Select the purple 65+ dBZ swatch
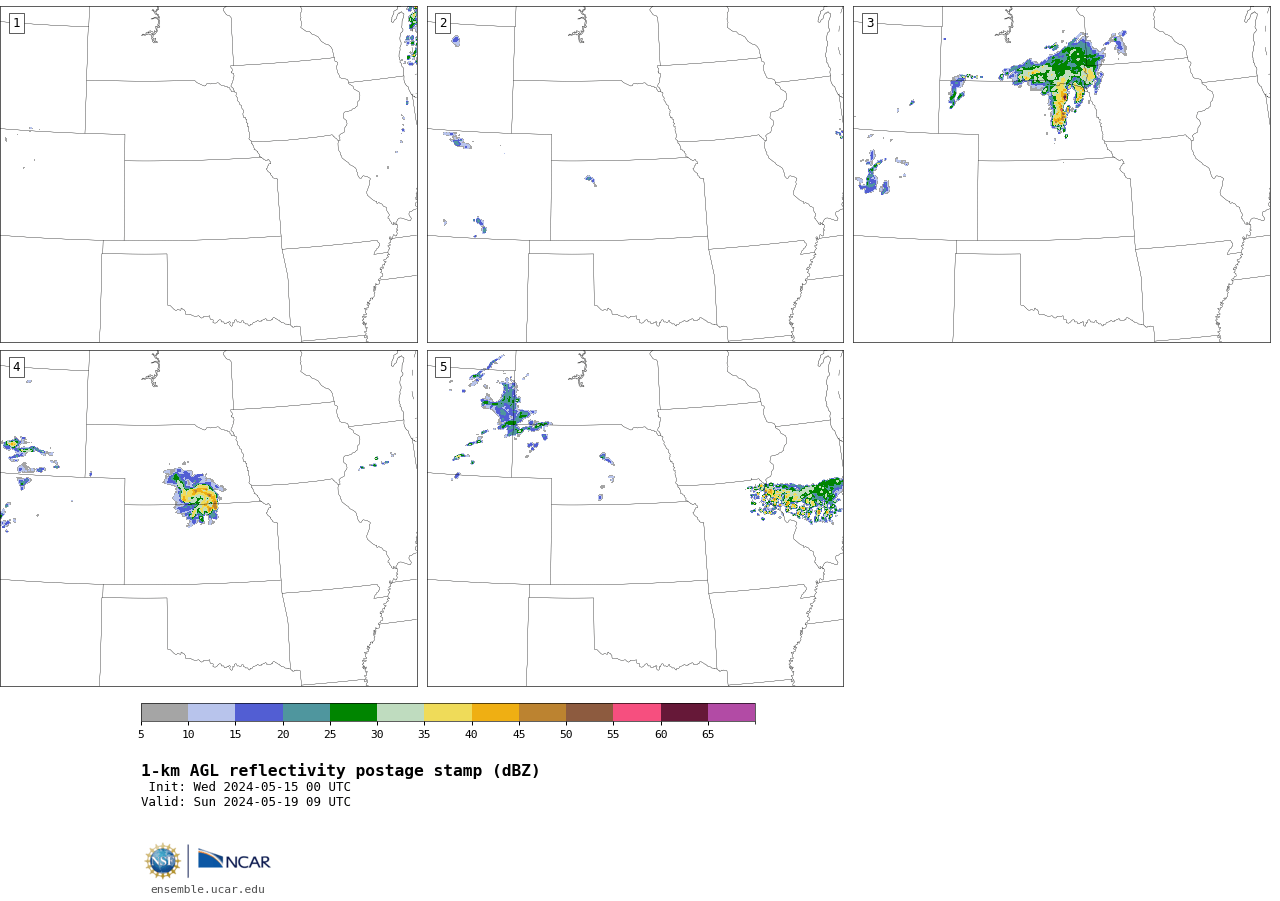 click(731, 712)
